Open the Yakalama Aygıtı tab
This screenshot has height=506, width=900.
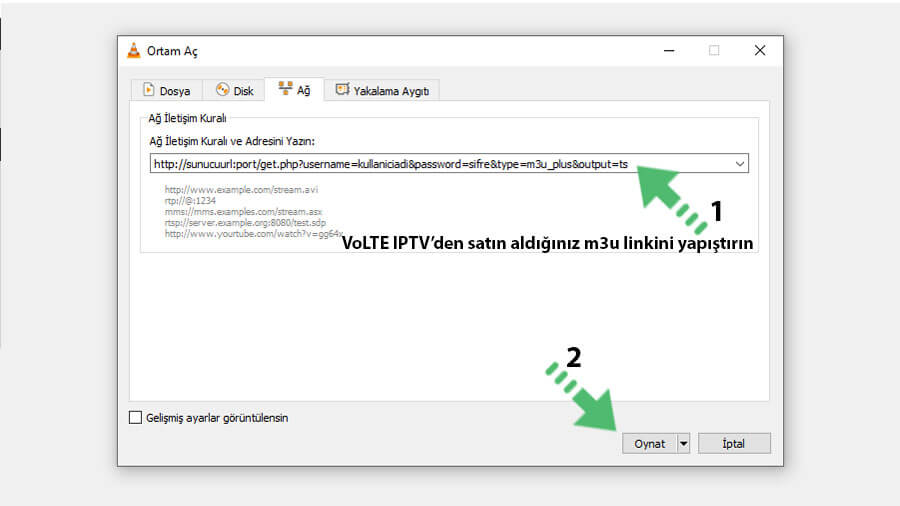(x=382, y=91)
